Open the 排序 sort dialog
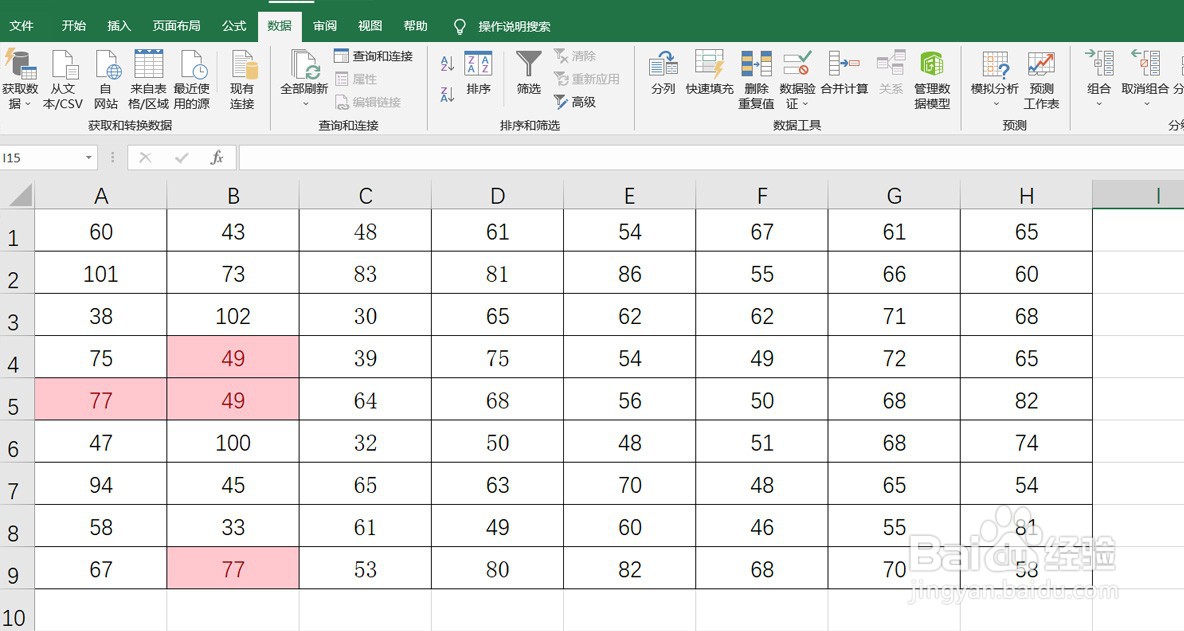This screenshot has height=631, width=1184. tap(478, 72)
